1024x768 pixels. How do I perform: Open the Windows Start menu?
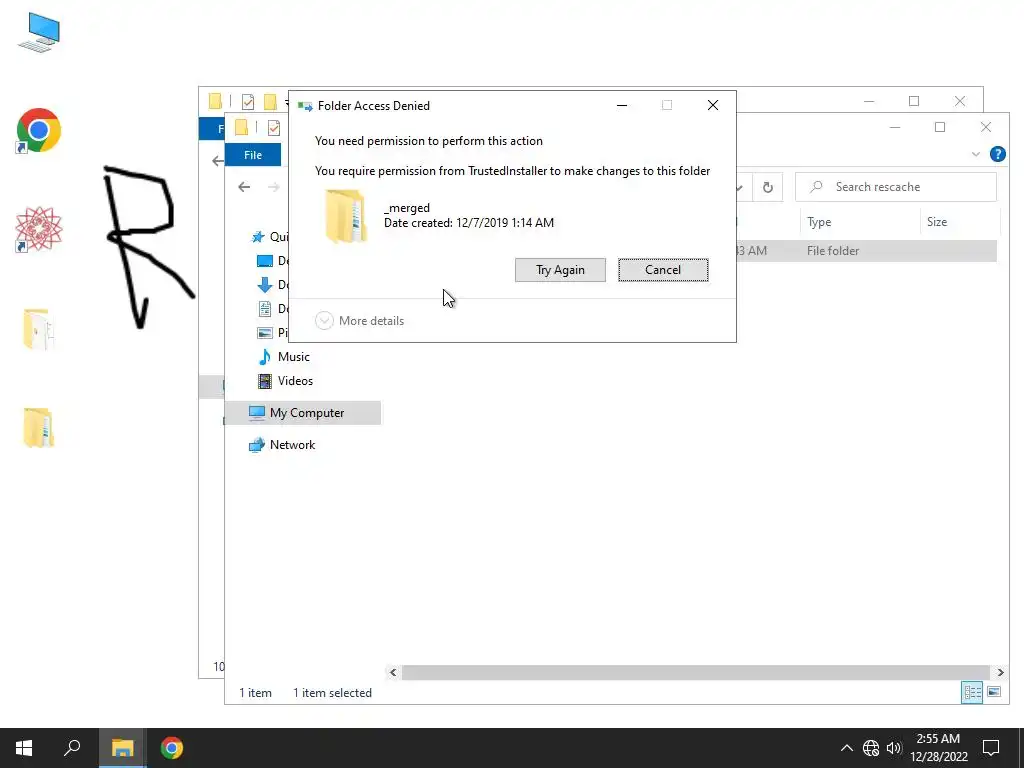pyautogui.click(x=24, y=748)
